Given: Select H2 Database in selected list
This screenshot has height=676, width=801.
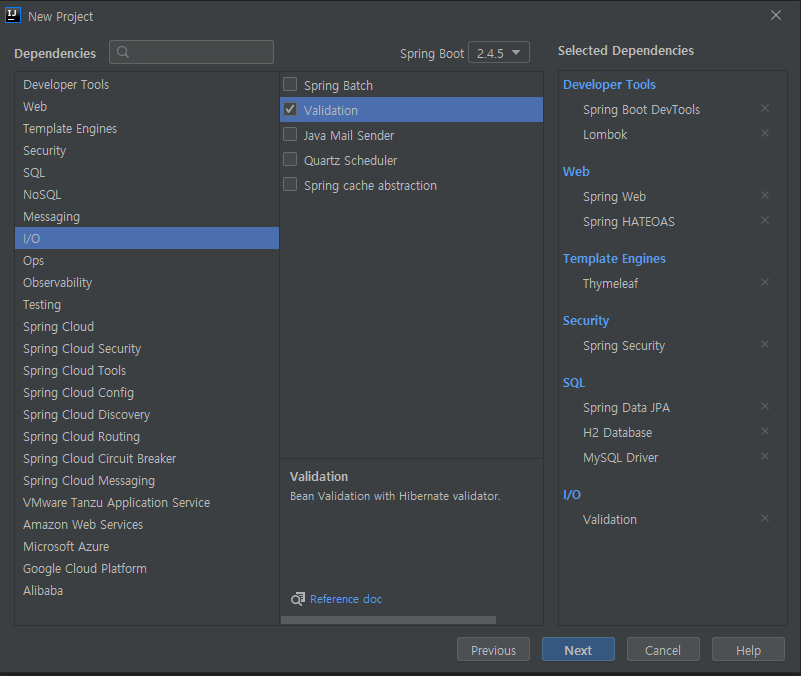Looking at the screenshot, I should click(x=617, y=432).
